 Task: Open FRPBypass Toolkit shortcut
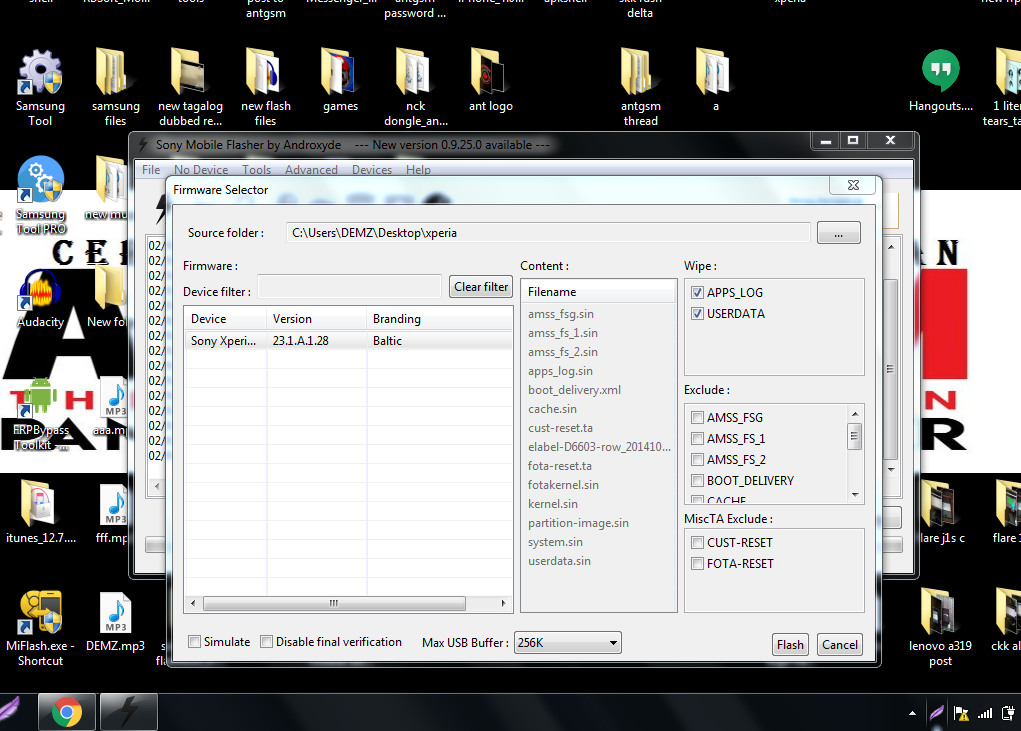point(40,414)
